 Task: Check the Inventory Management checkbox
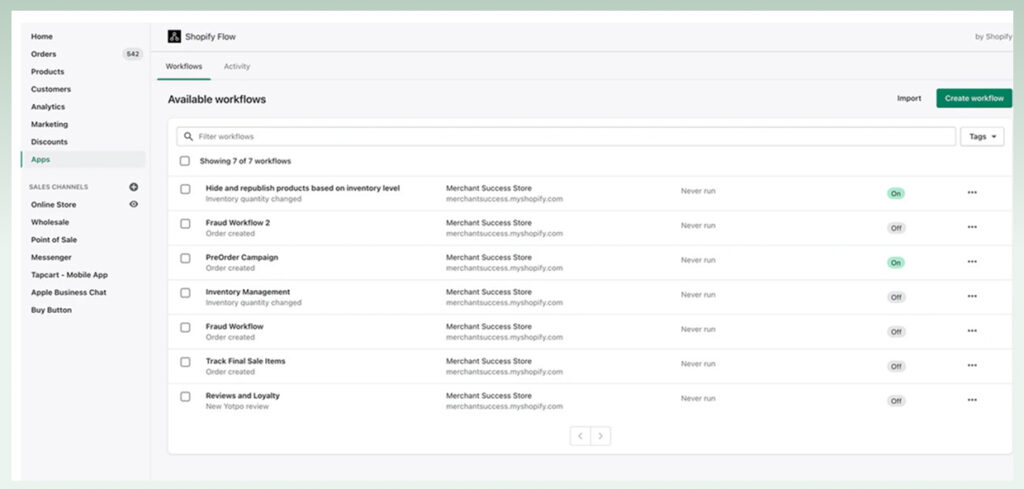185,293
